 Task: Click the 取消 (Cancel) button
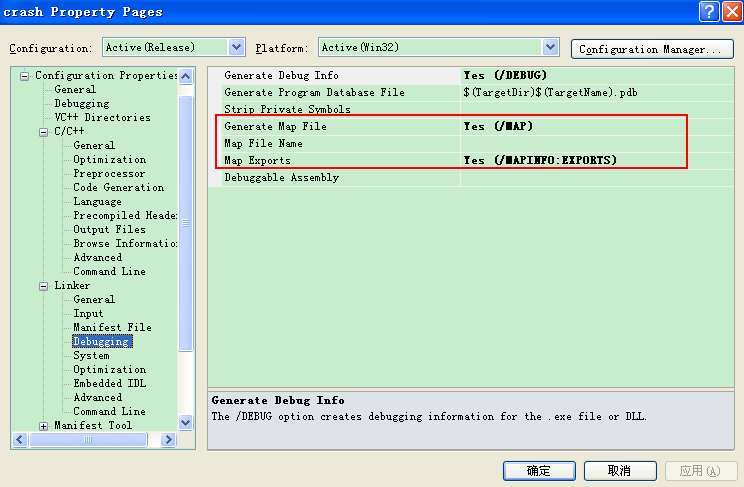[620, 471]
